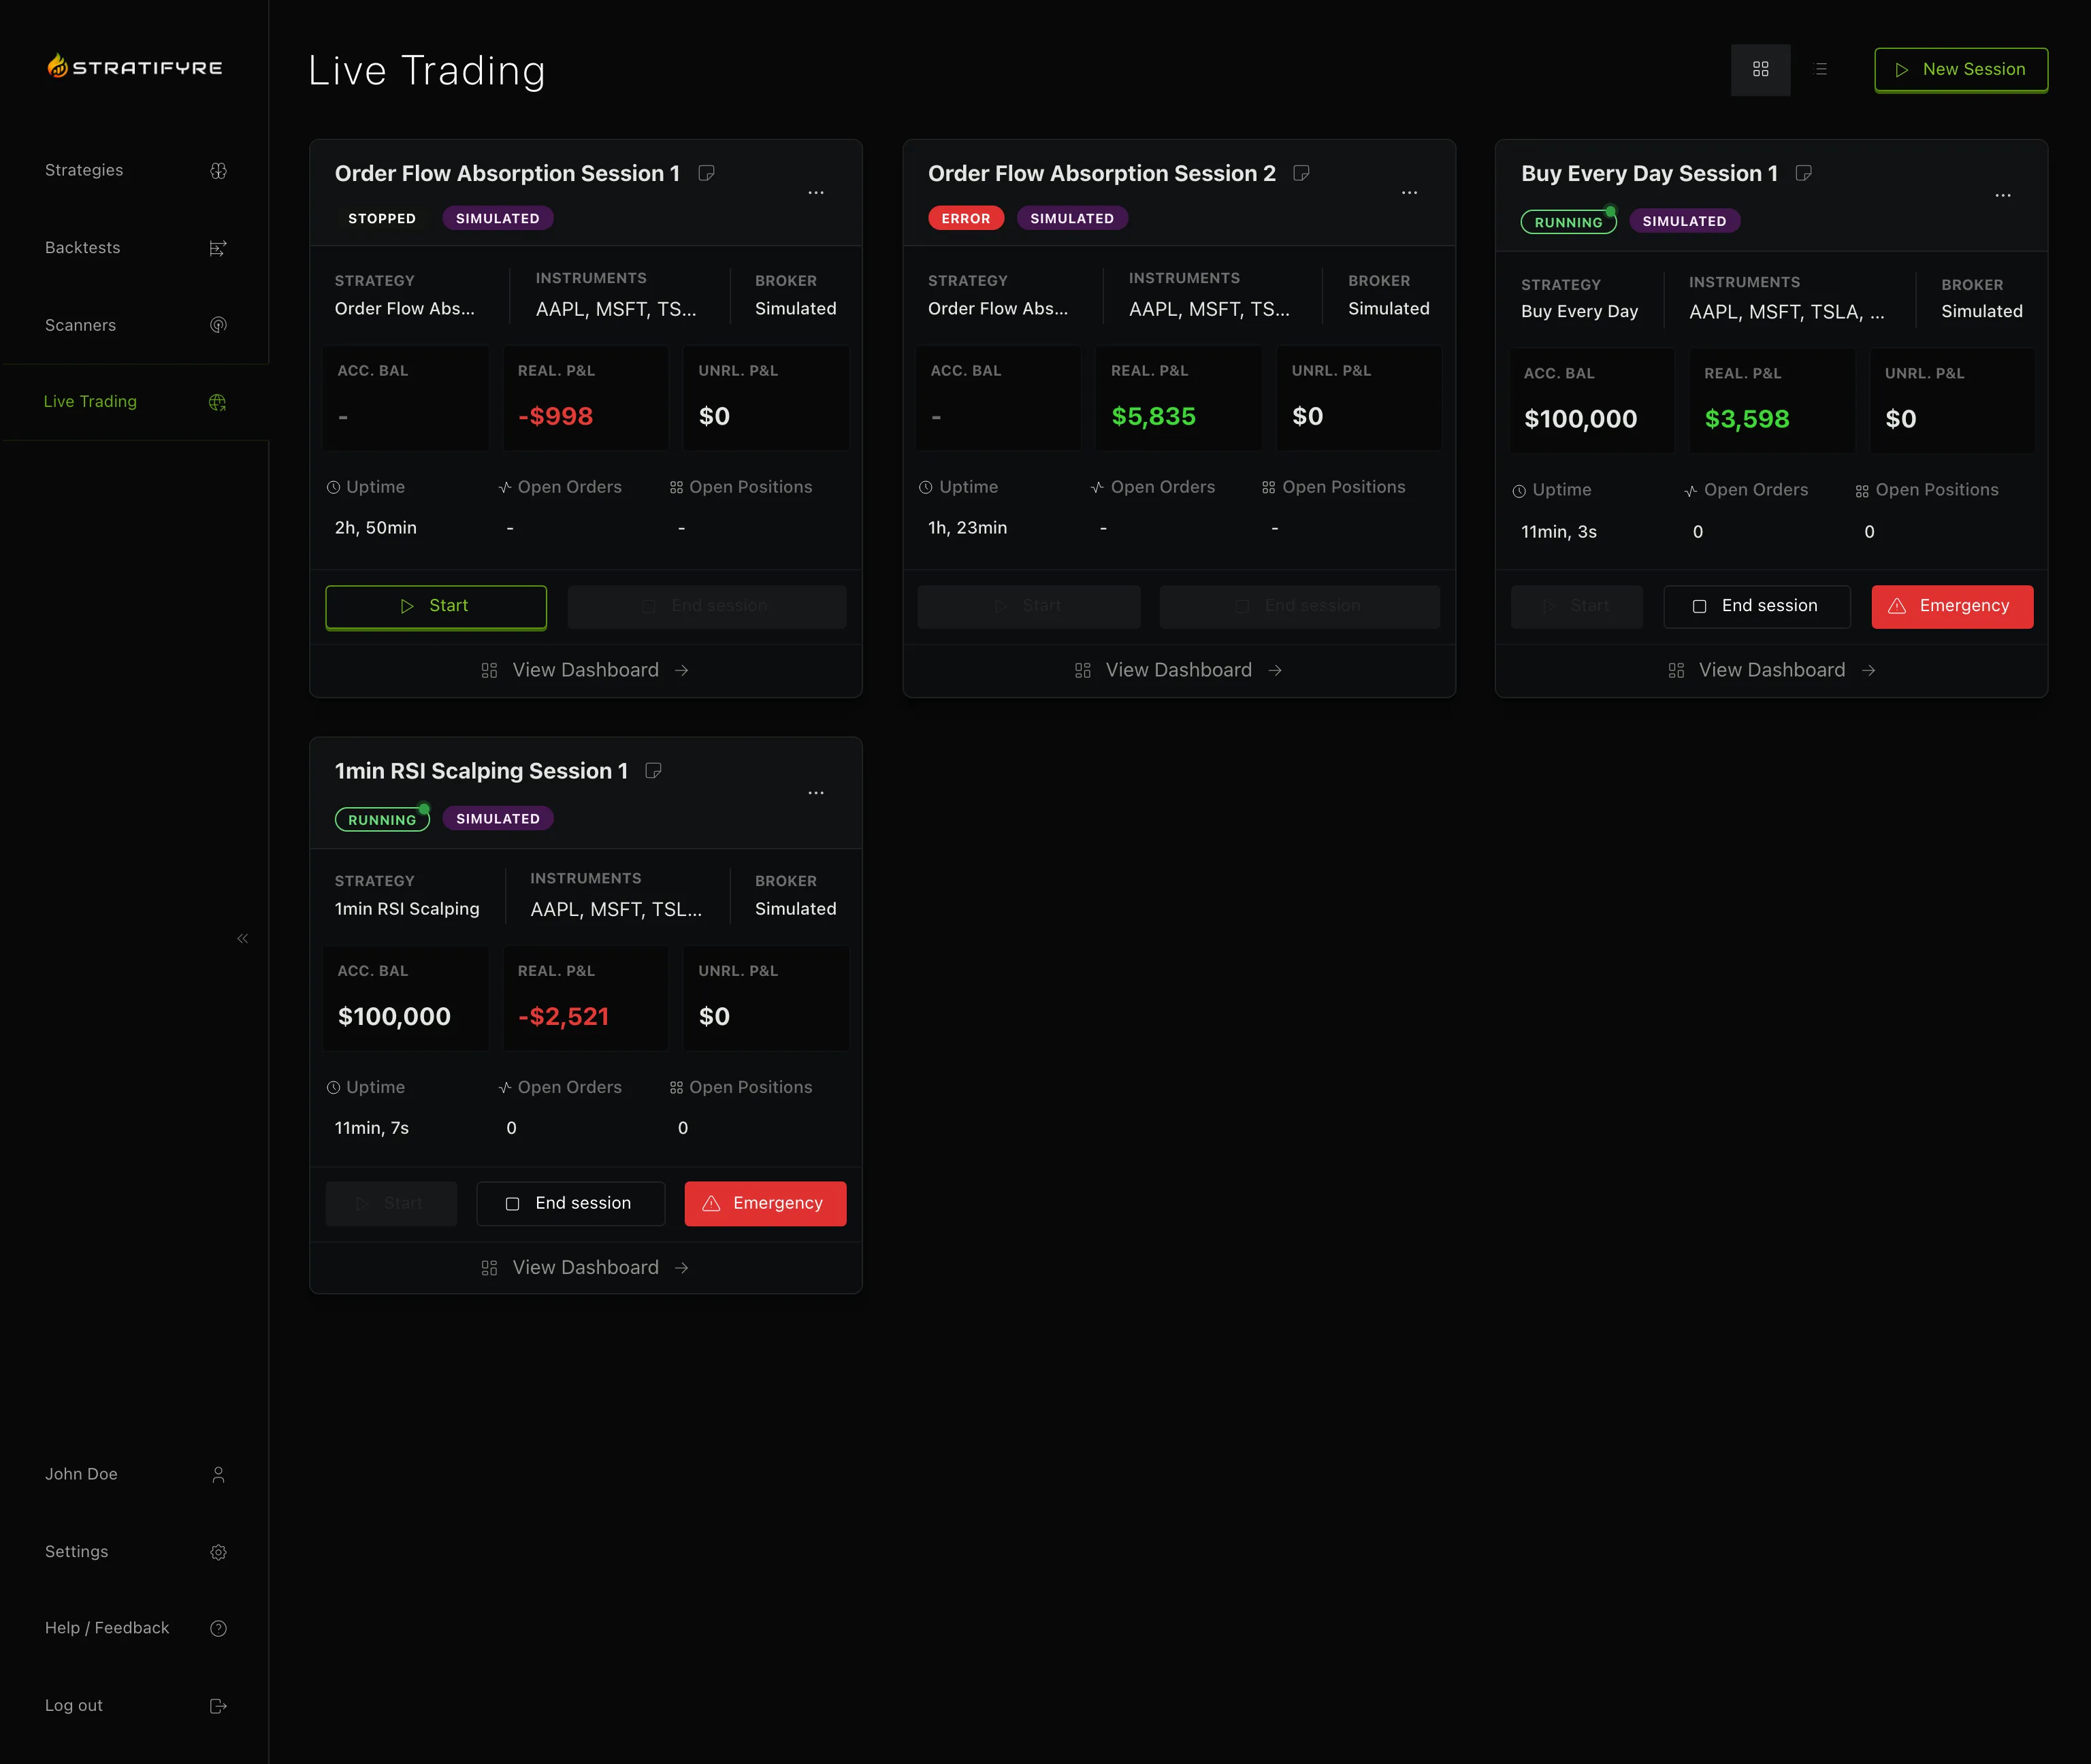Open the Backtests chart icon
The height and width of the screenshot is (1764, 2091).
218,248
